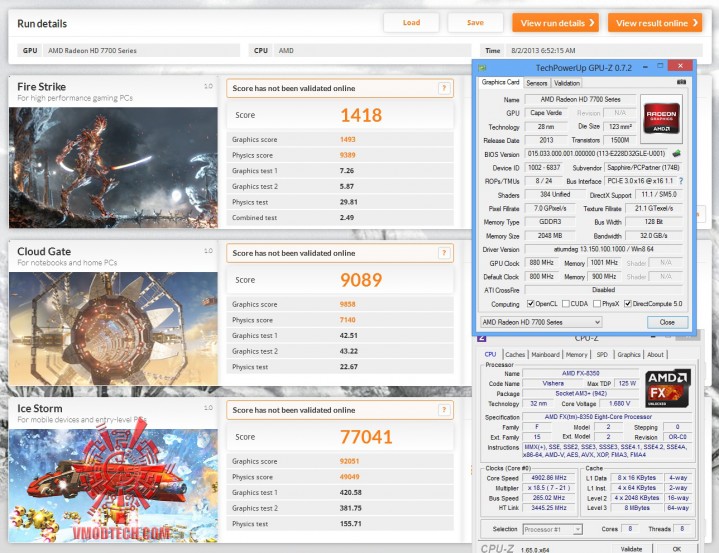Click the OK button in CPU-Z
The image size is (719, 553).
(x=677, y=548)
